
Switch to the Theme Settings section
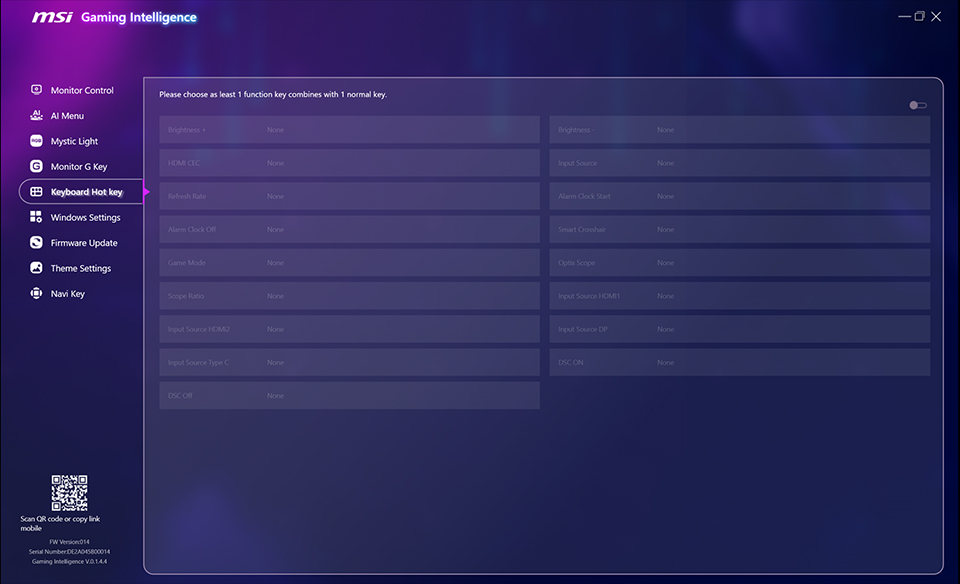pos(81,268)
